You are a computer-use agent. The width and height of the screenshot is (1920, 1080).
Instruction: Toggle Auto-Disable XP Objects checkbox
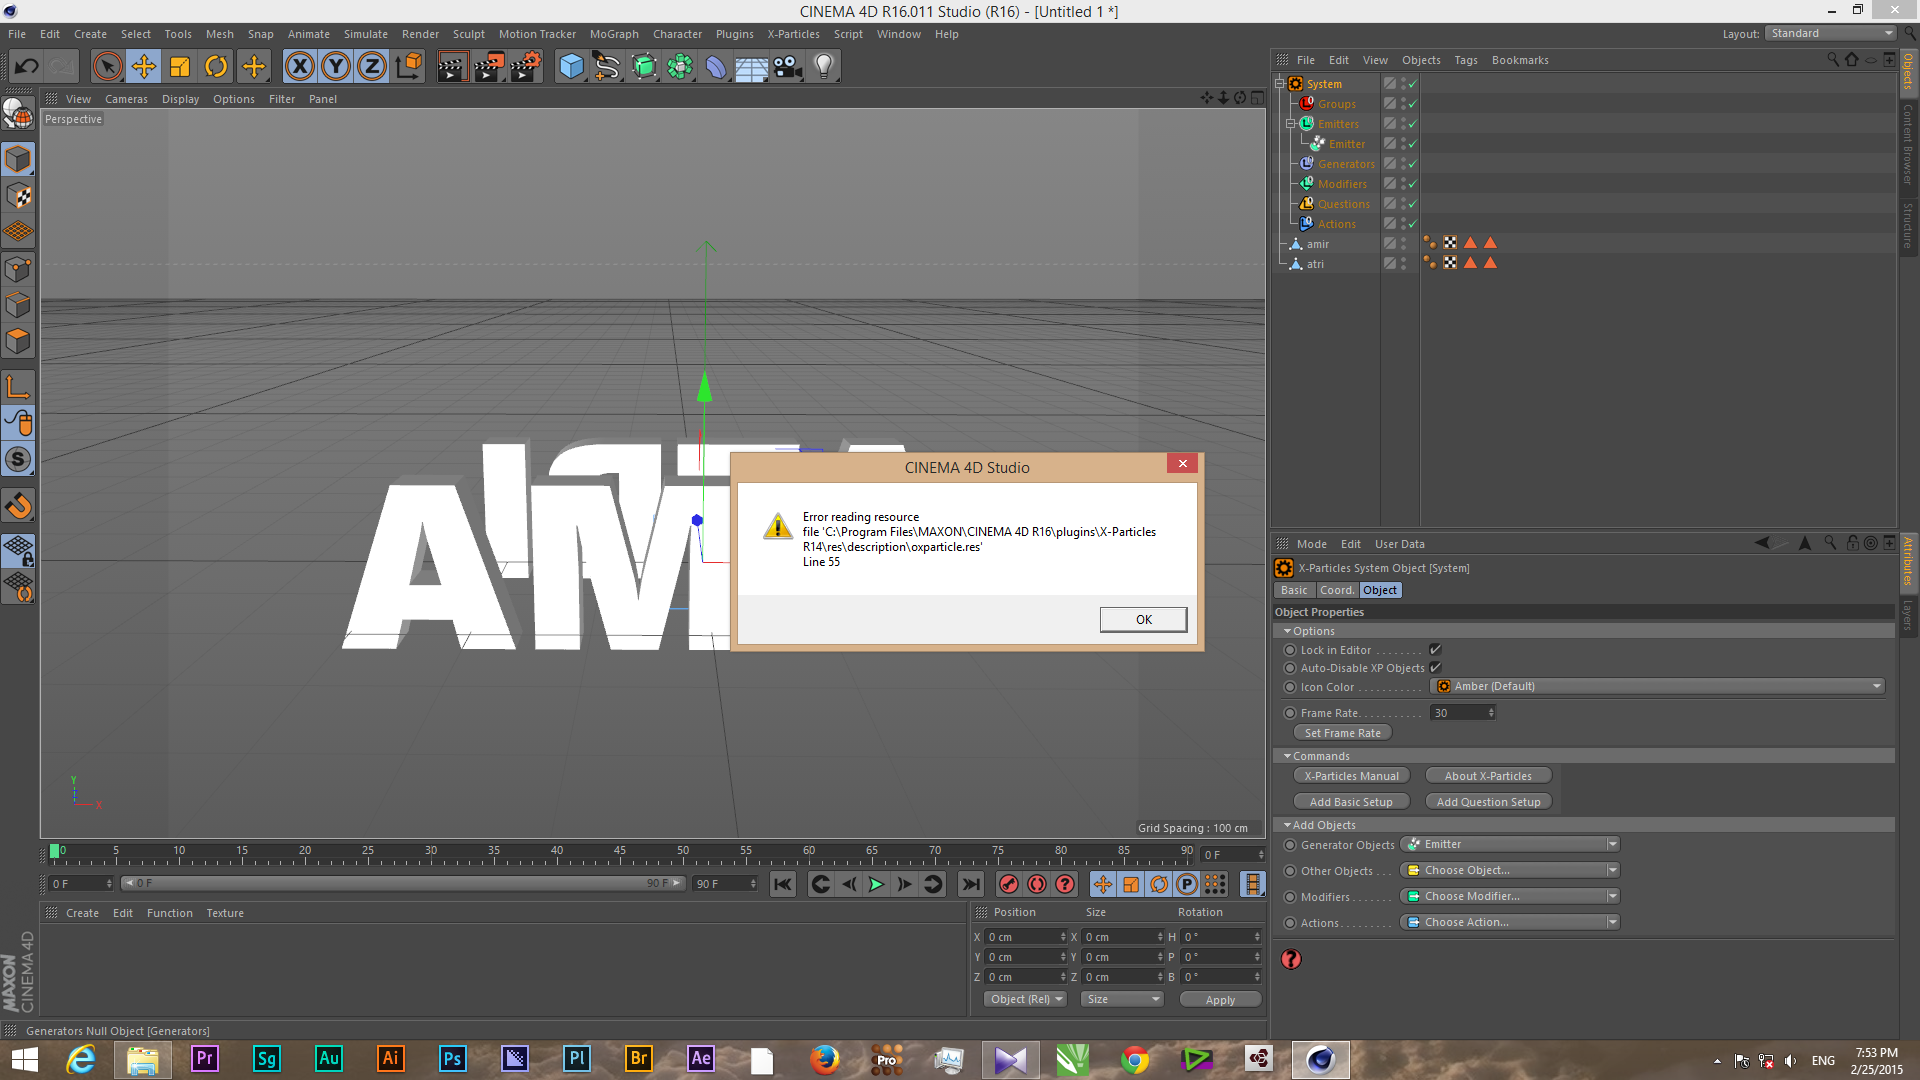click(1435, 668)
